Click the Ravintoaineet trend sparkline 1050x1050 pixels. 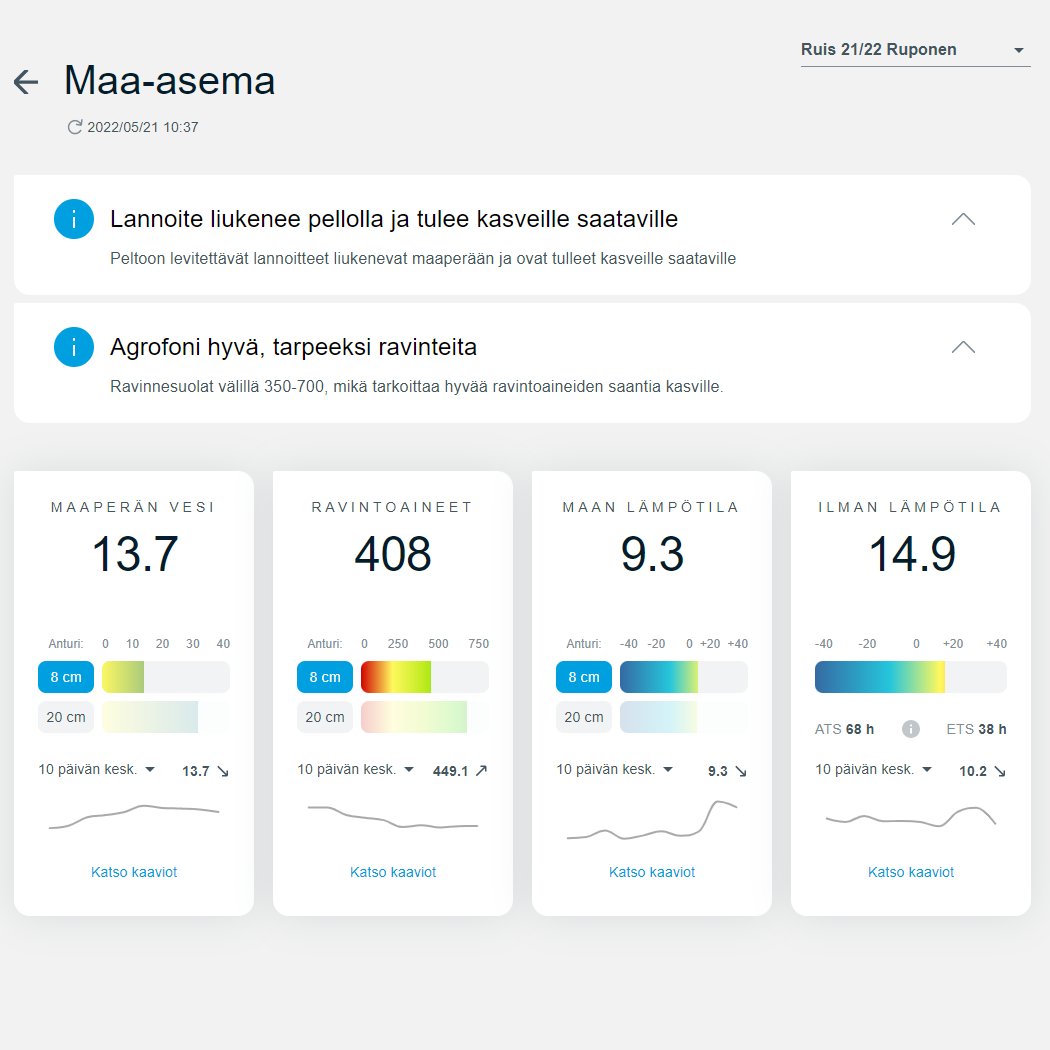(393, 818)
